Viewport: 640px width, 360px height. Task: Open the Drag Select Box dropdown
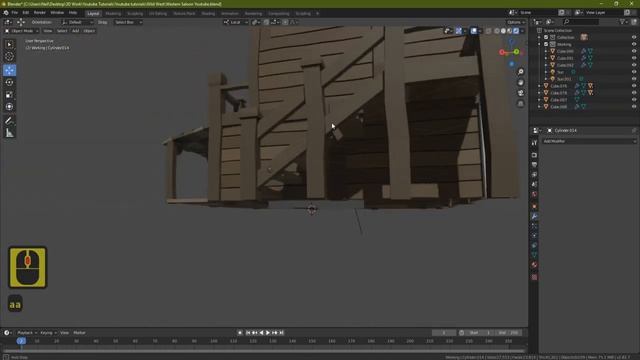(x=128, y=22)
